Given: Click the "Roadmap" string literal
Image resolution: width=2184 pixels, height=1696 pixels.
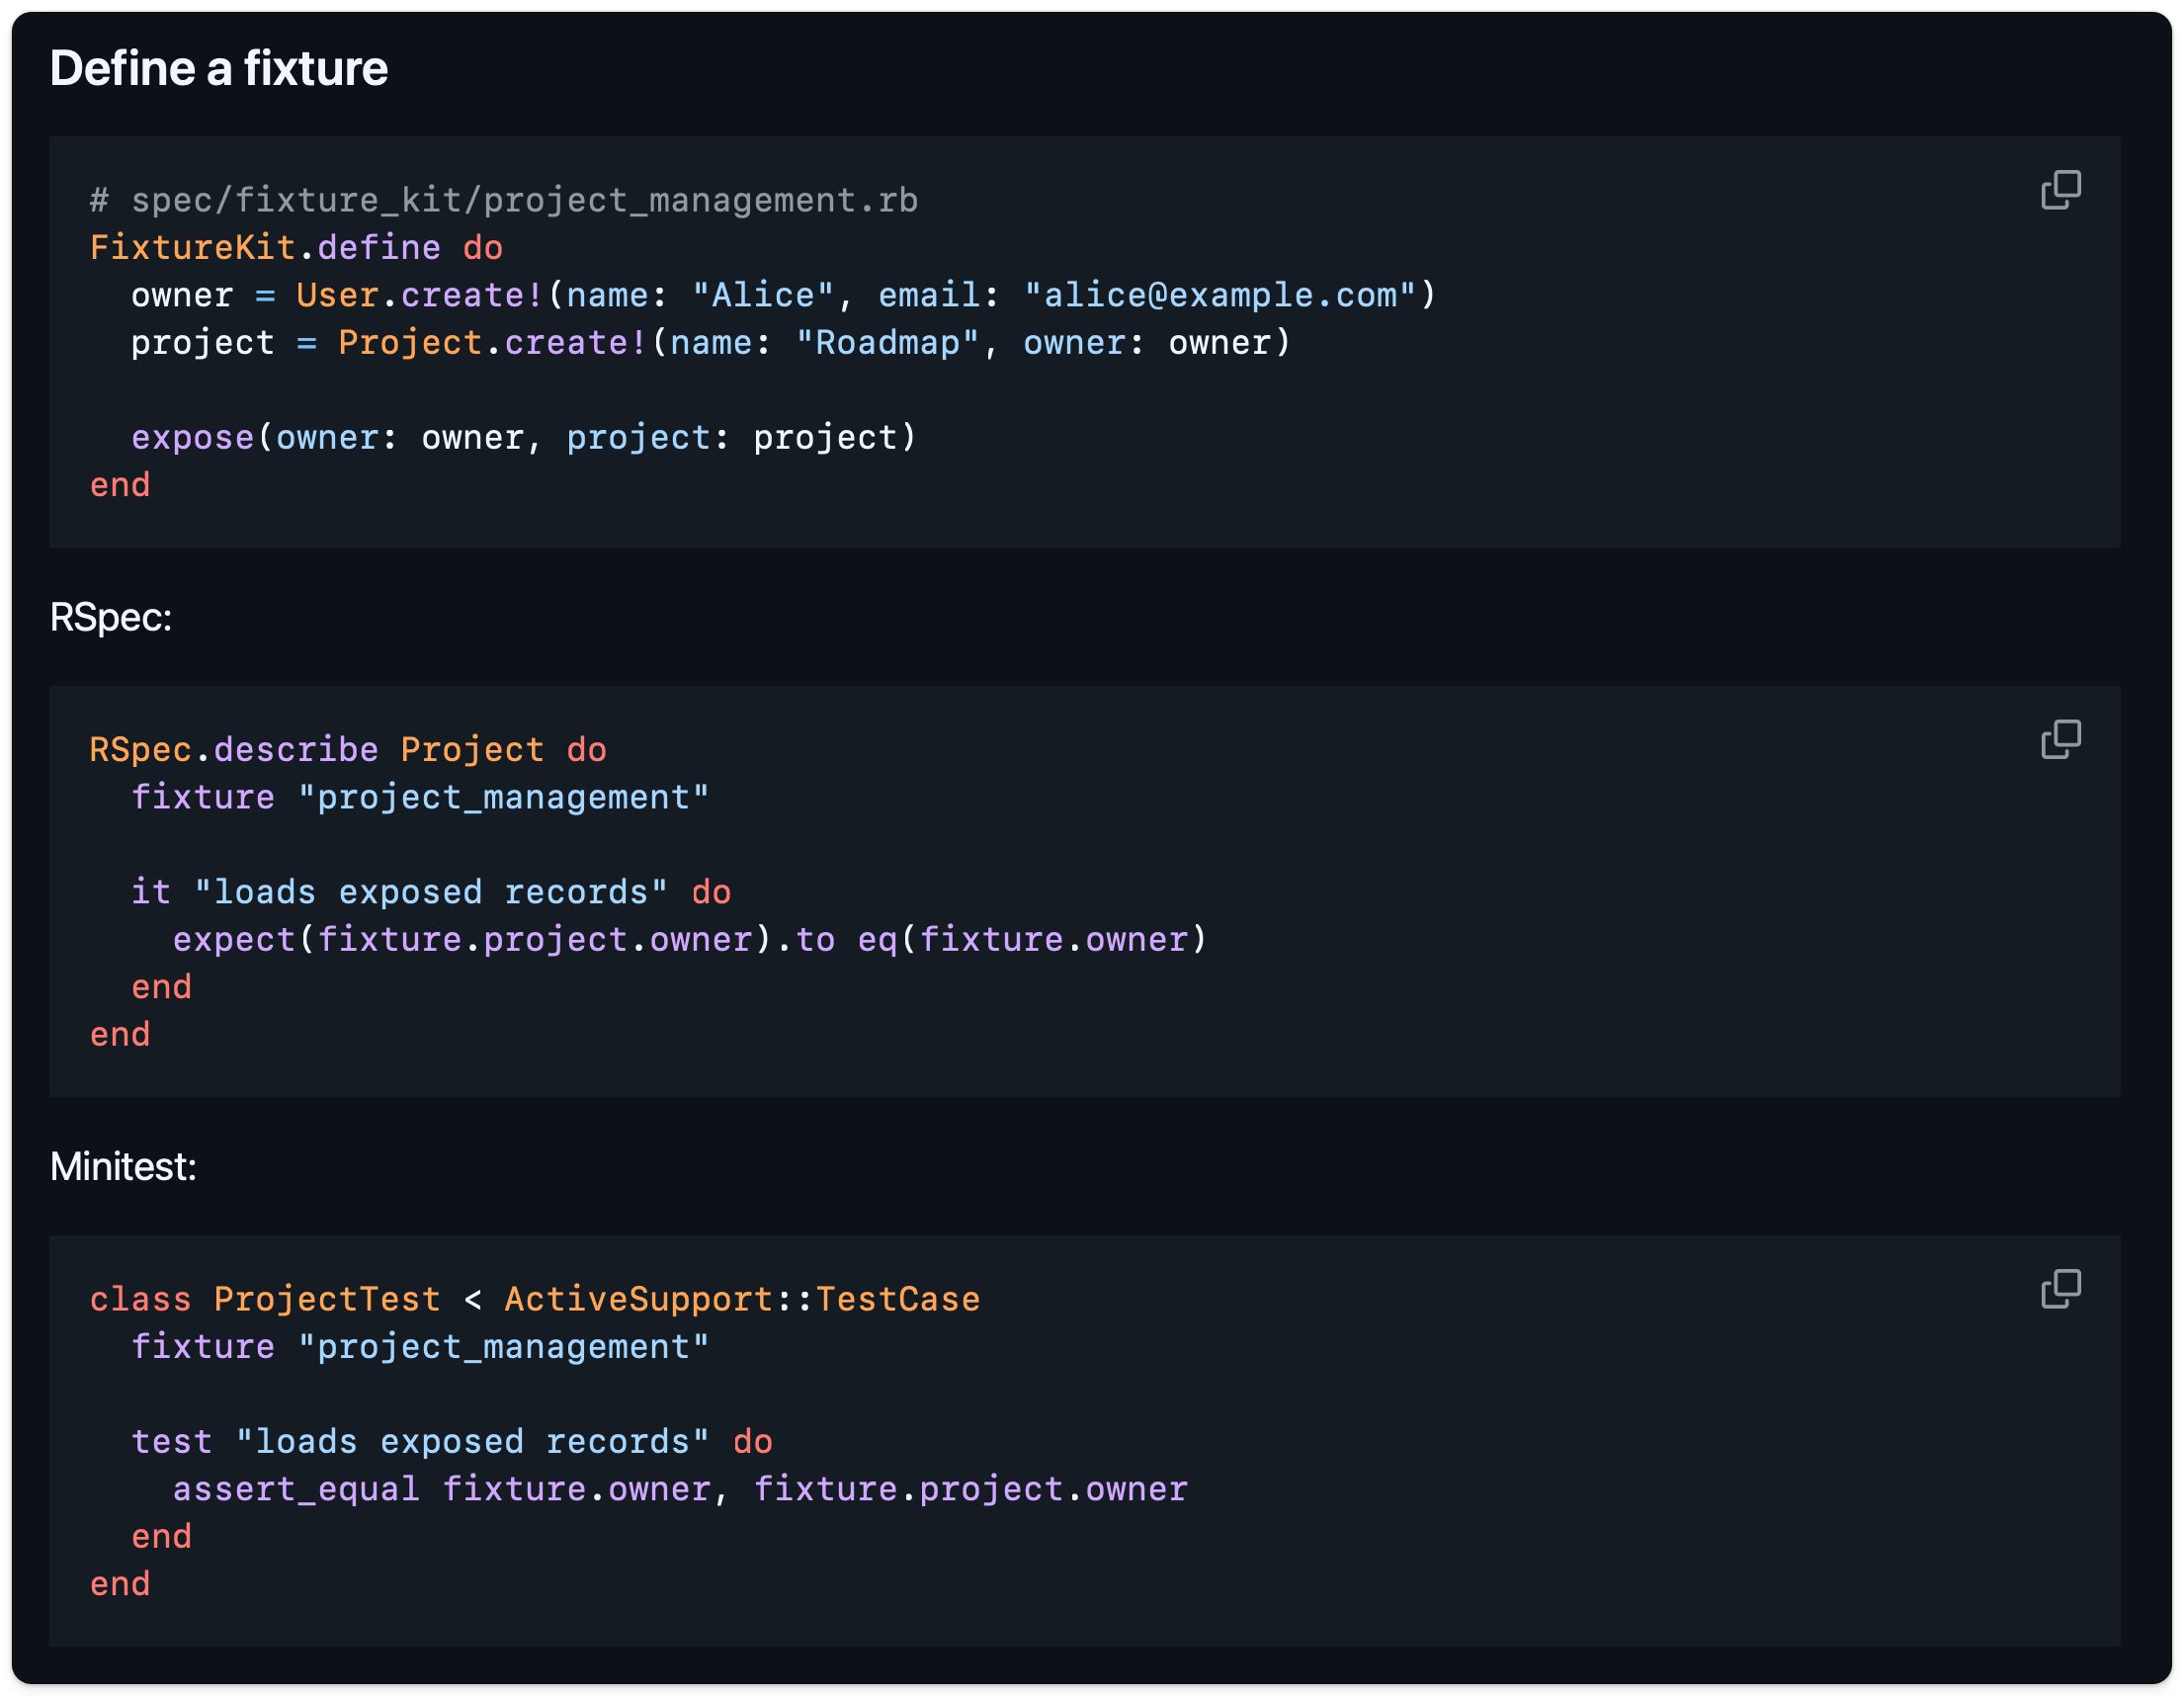Looking at the screenshot, I should pyautogui.click(x=887, y=343).
